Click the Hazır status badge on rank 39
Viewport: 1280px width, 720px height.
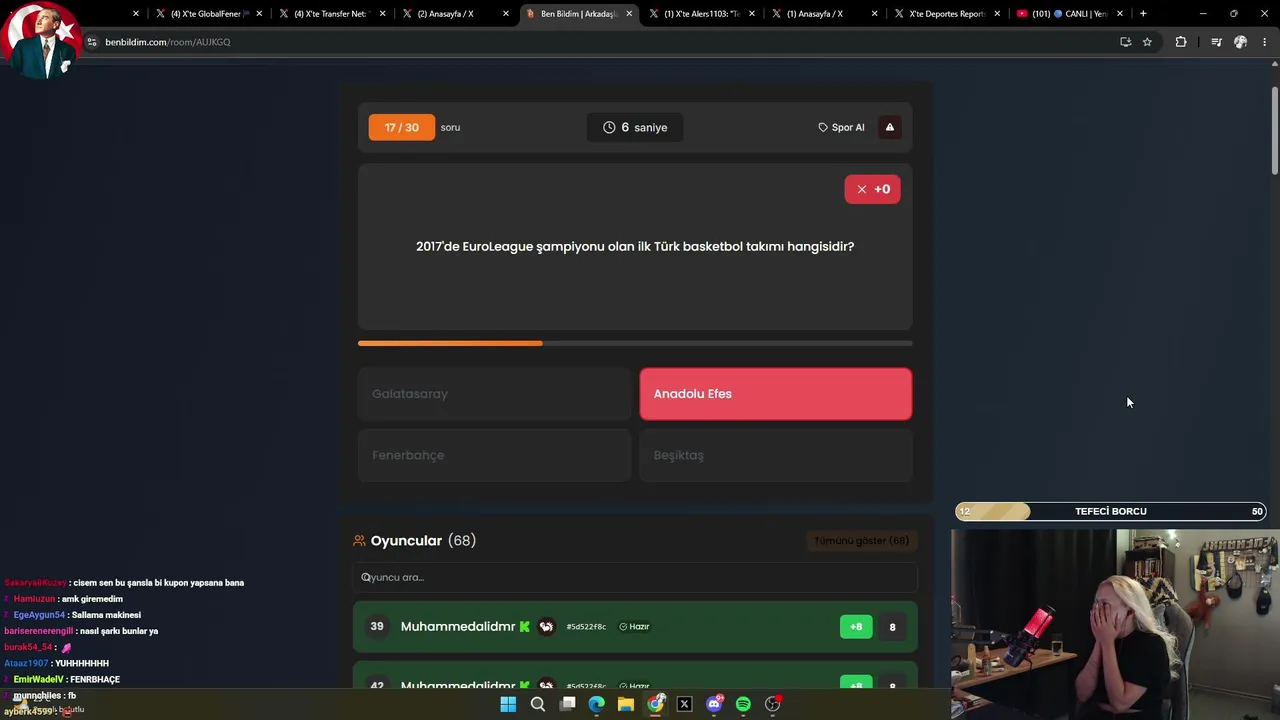(634, 627)
